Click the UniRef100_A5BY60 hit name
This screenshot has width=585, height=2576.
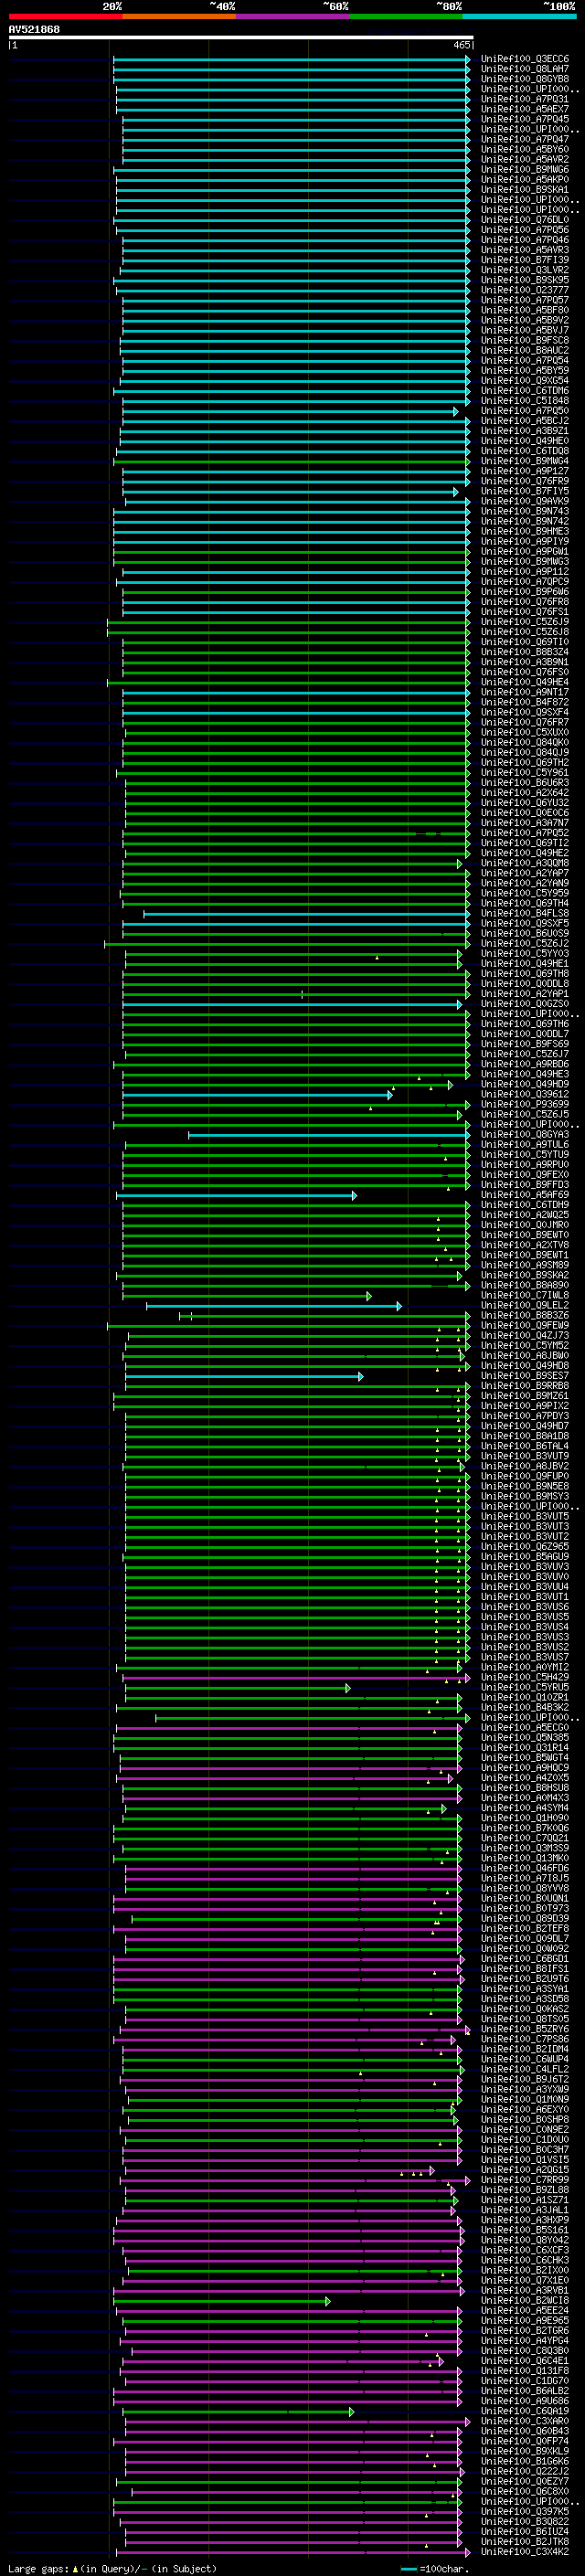click(x=525, y=149)
